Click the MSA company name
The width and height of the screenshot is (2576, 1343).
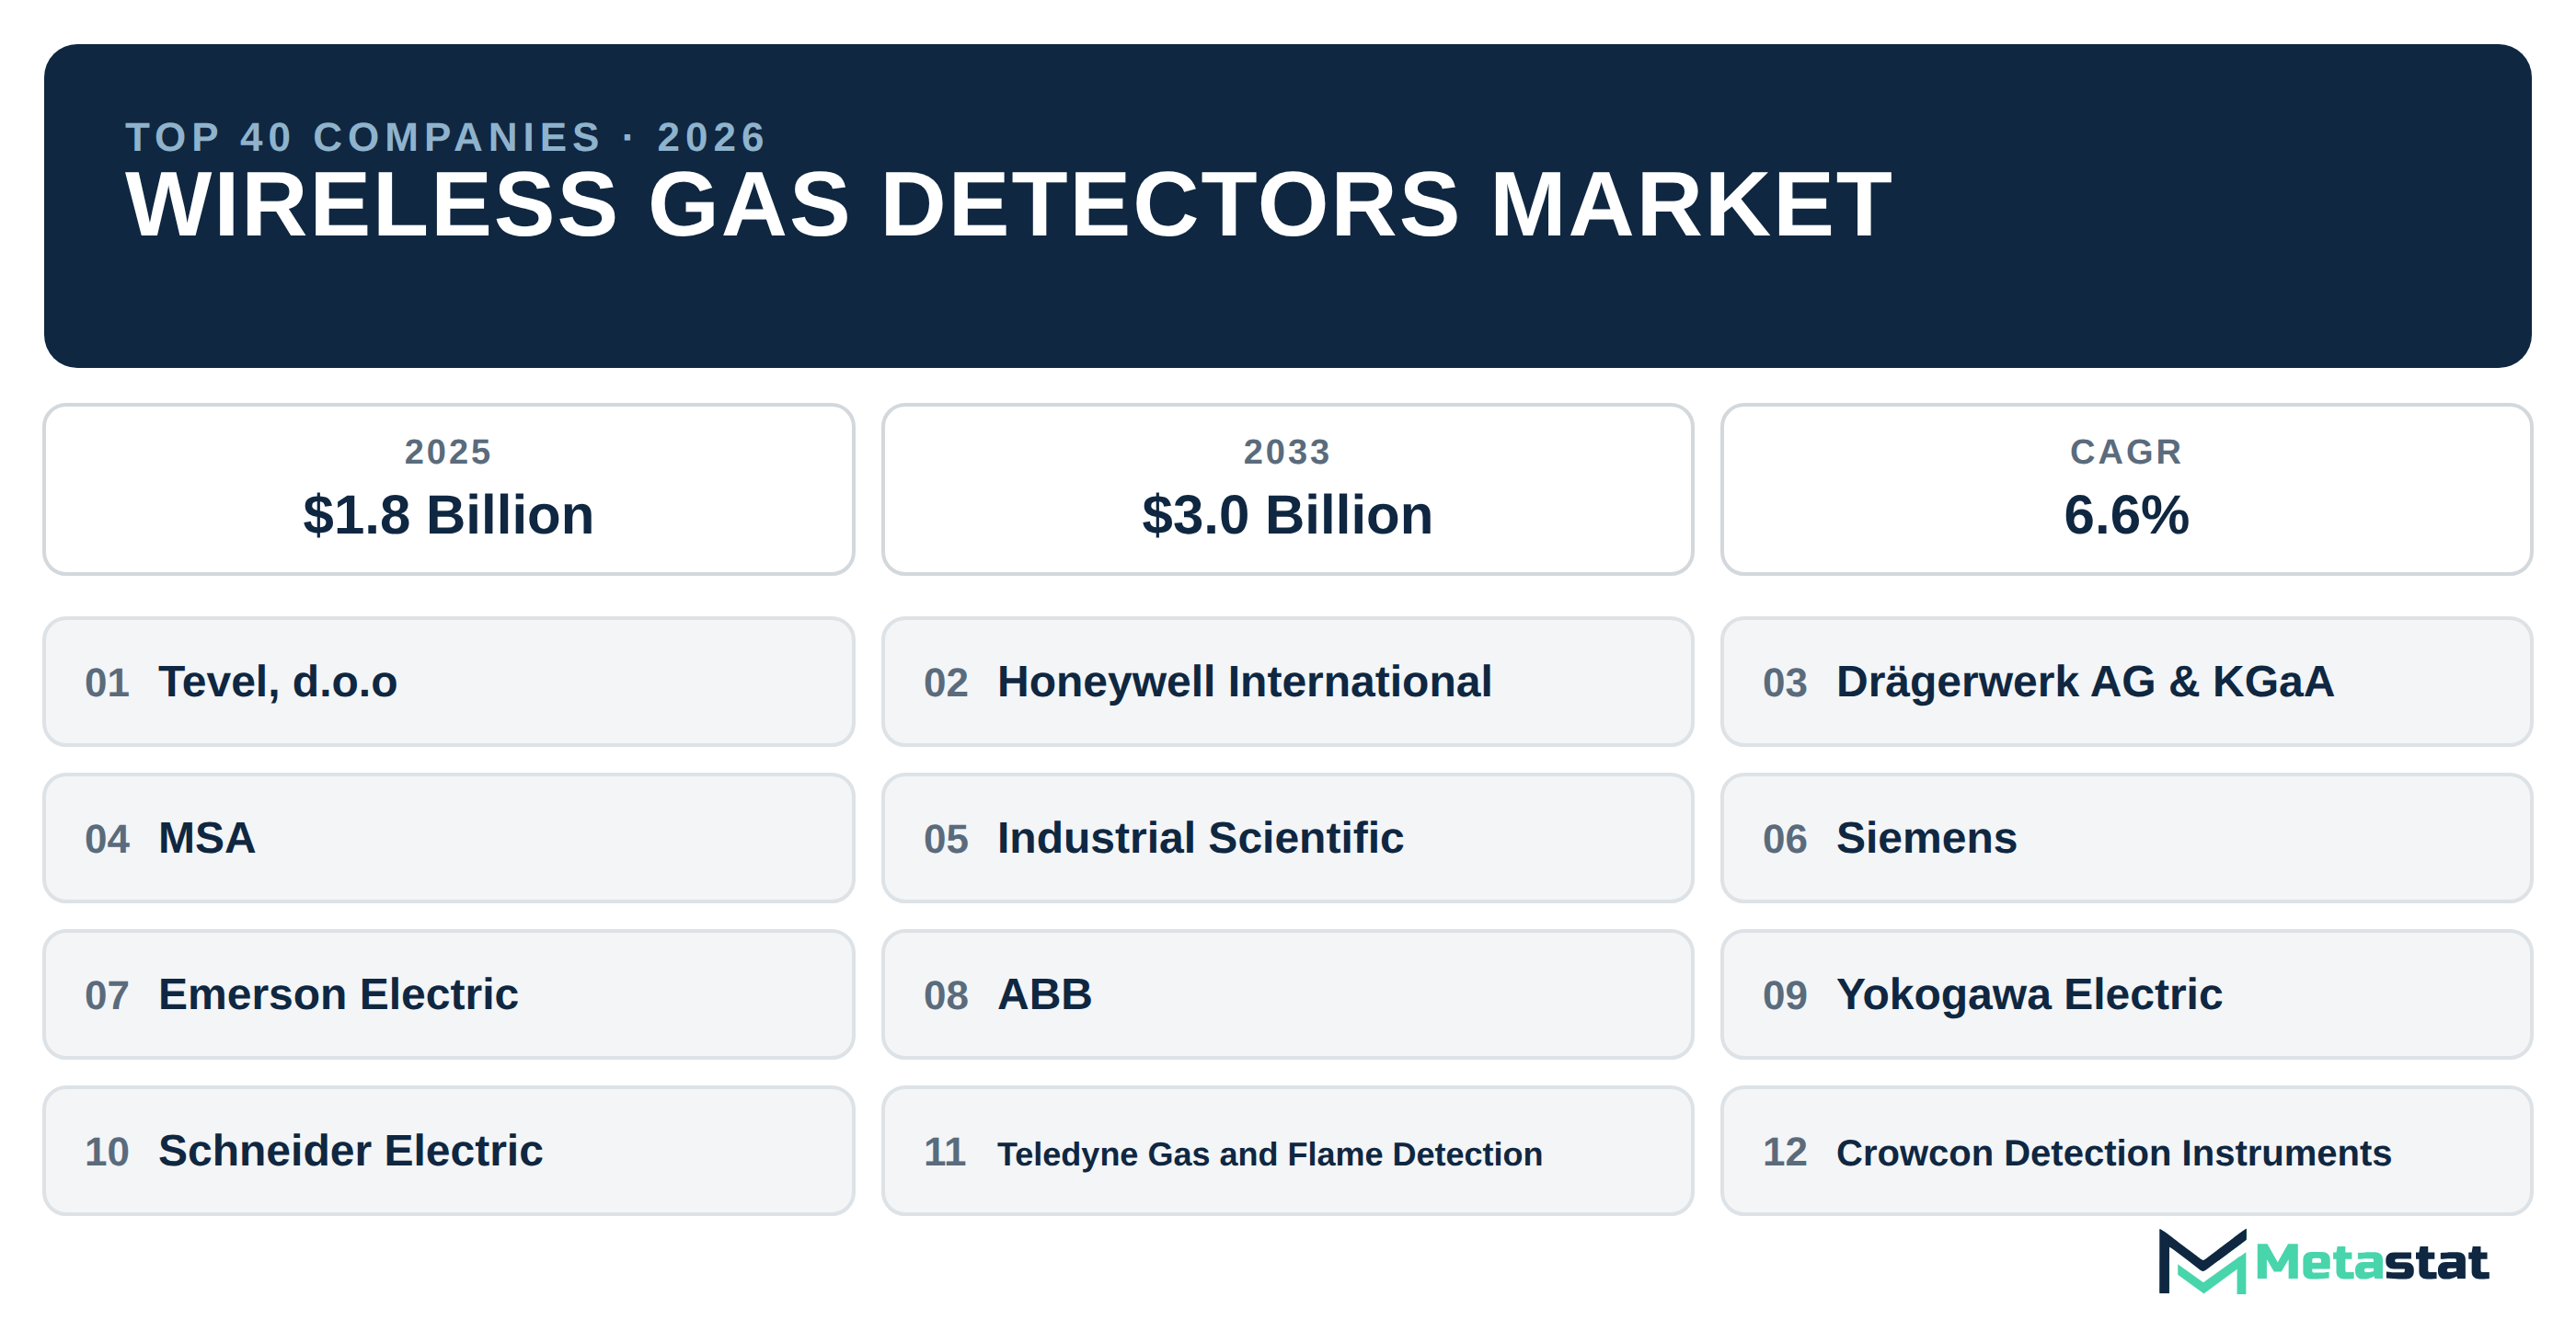coord(207,838)
